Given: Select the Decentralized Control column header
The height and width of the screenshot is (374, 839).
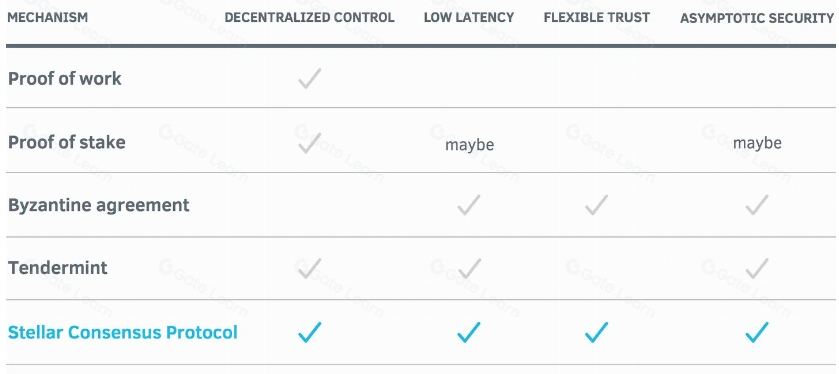Looking at the screenshot, I should (309, 17).
